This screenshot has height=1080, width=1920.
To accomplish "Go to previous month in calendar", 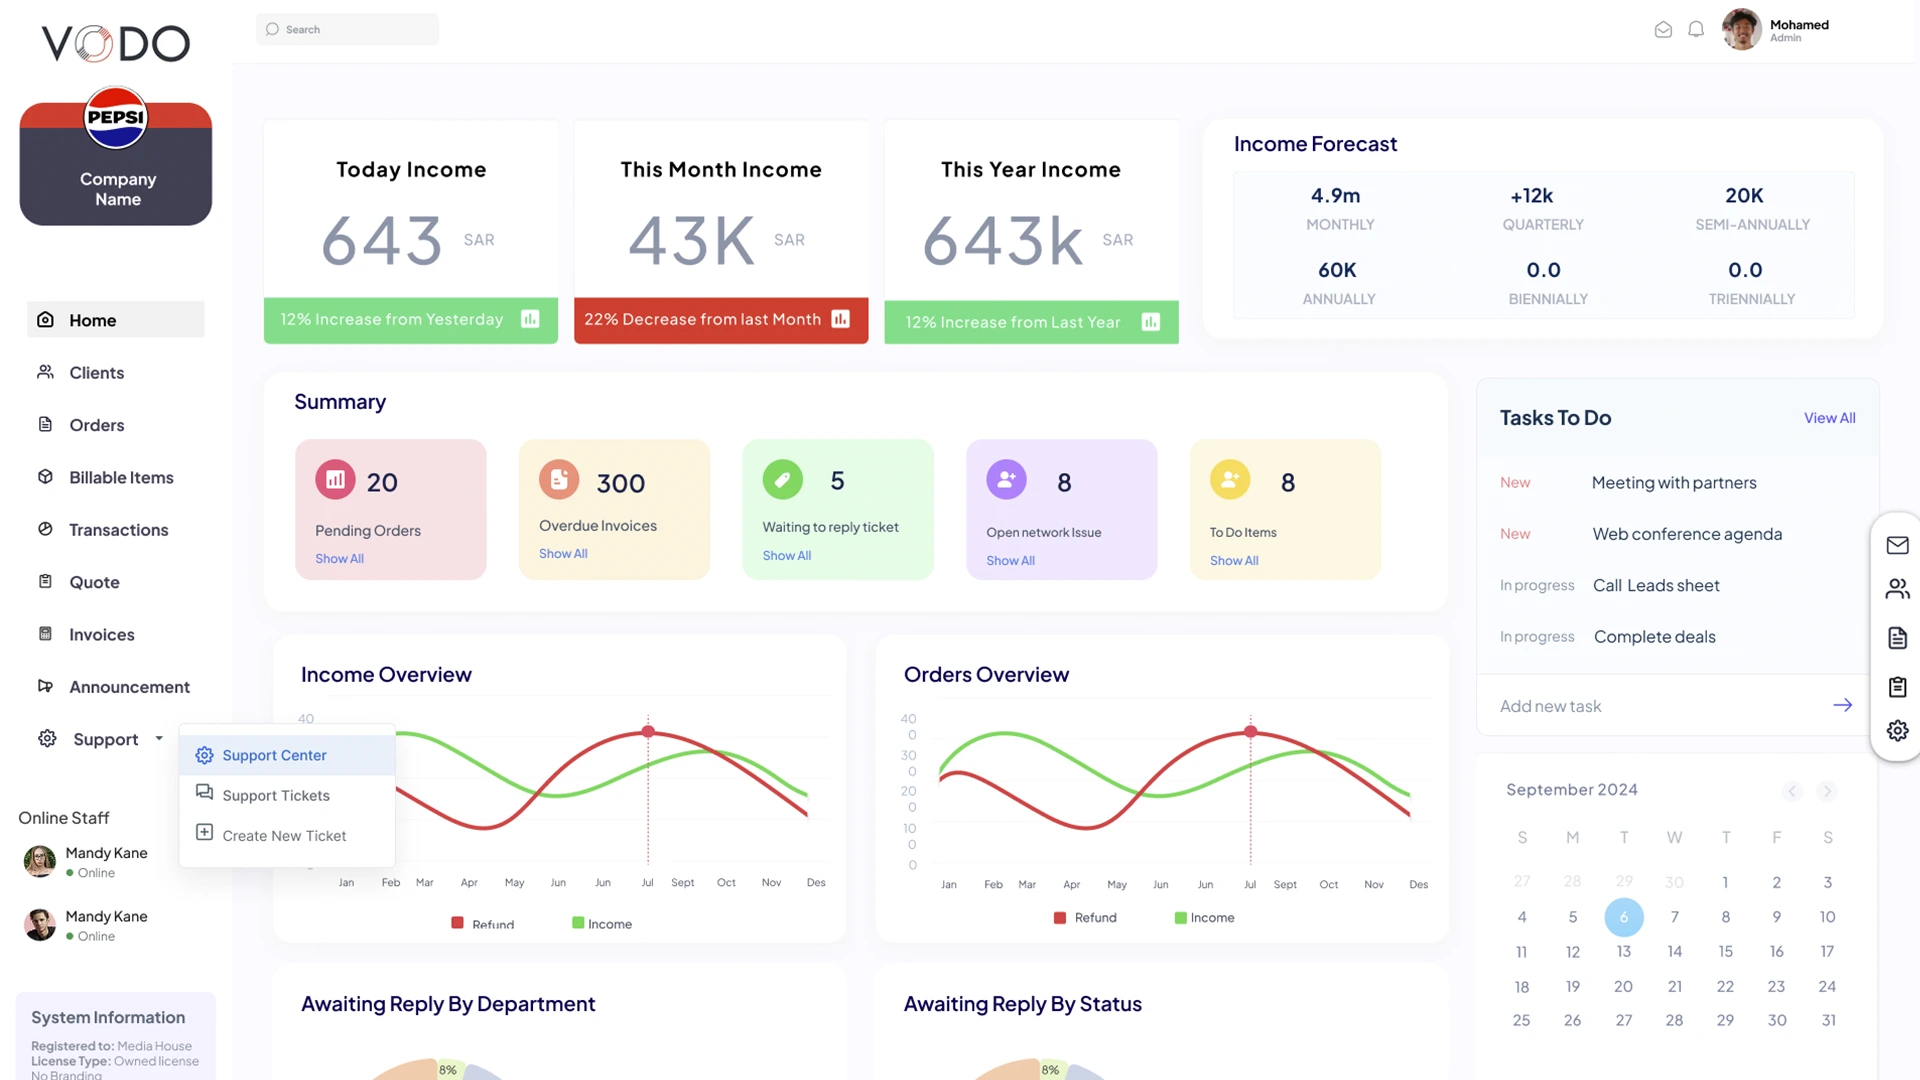I will (1792, 791).
